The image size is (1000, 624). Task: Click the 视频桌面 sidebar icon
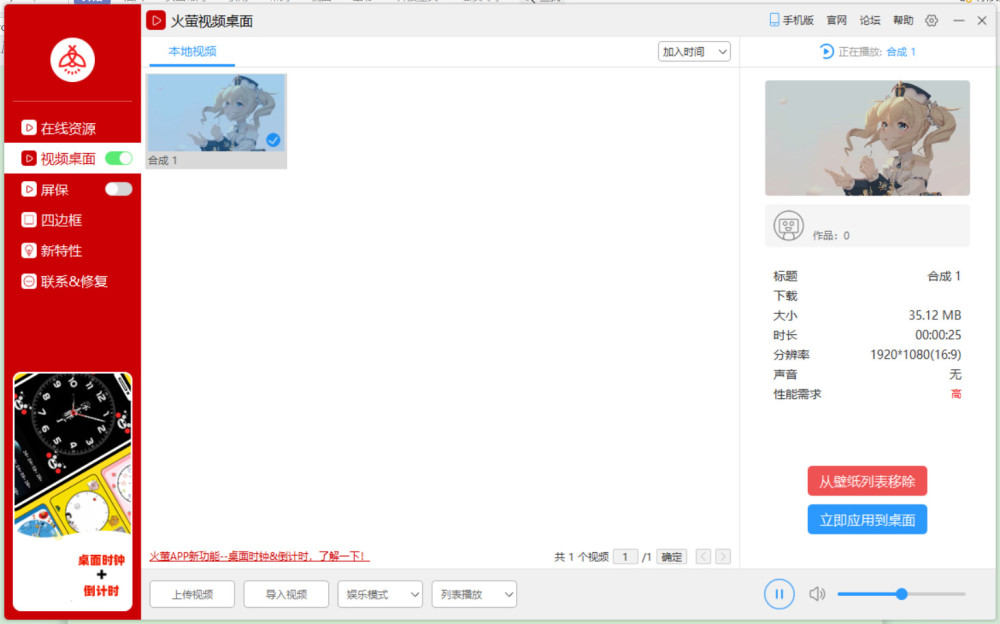29,158
